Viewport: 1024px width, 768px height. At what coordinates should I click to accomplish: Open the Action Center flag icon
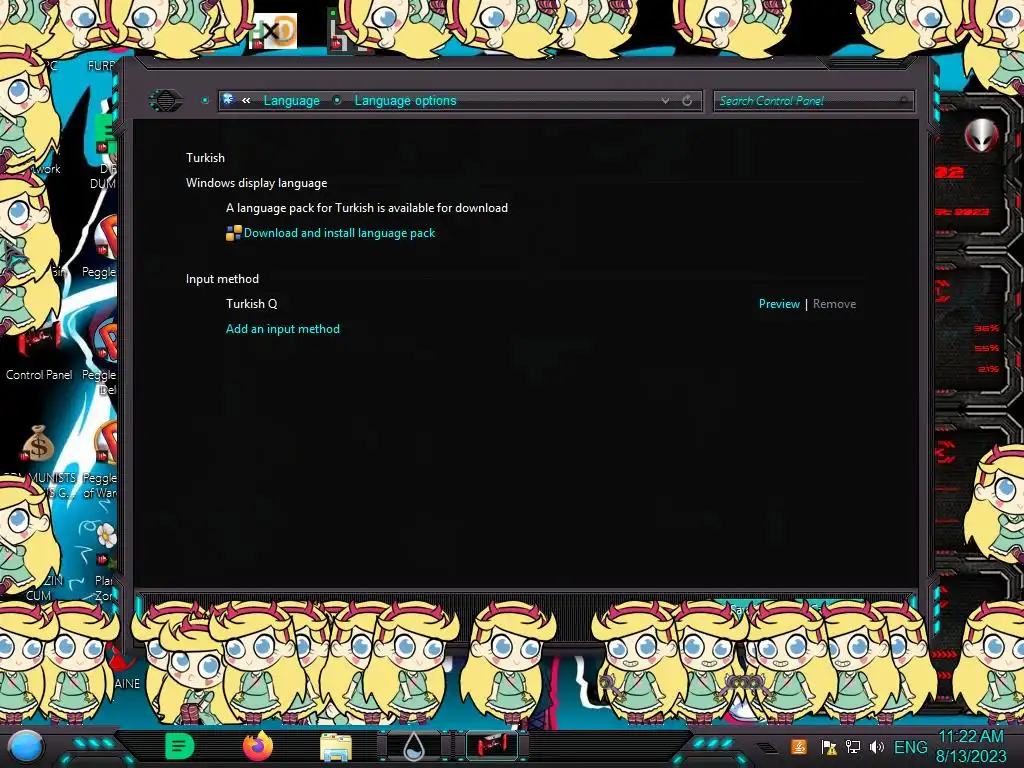829,747
